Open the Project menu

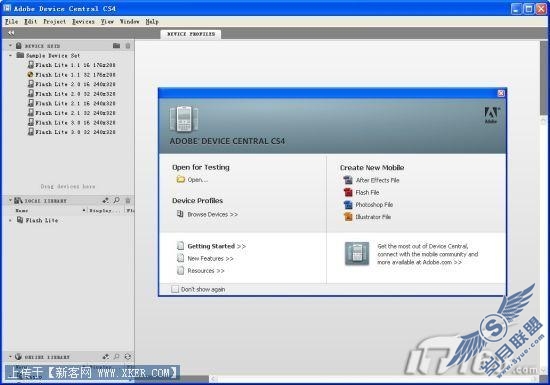tap(54, 21)
